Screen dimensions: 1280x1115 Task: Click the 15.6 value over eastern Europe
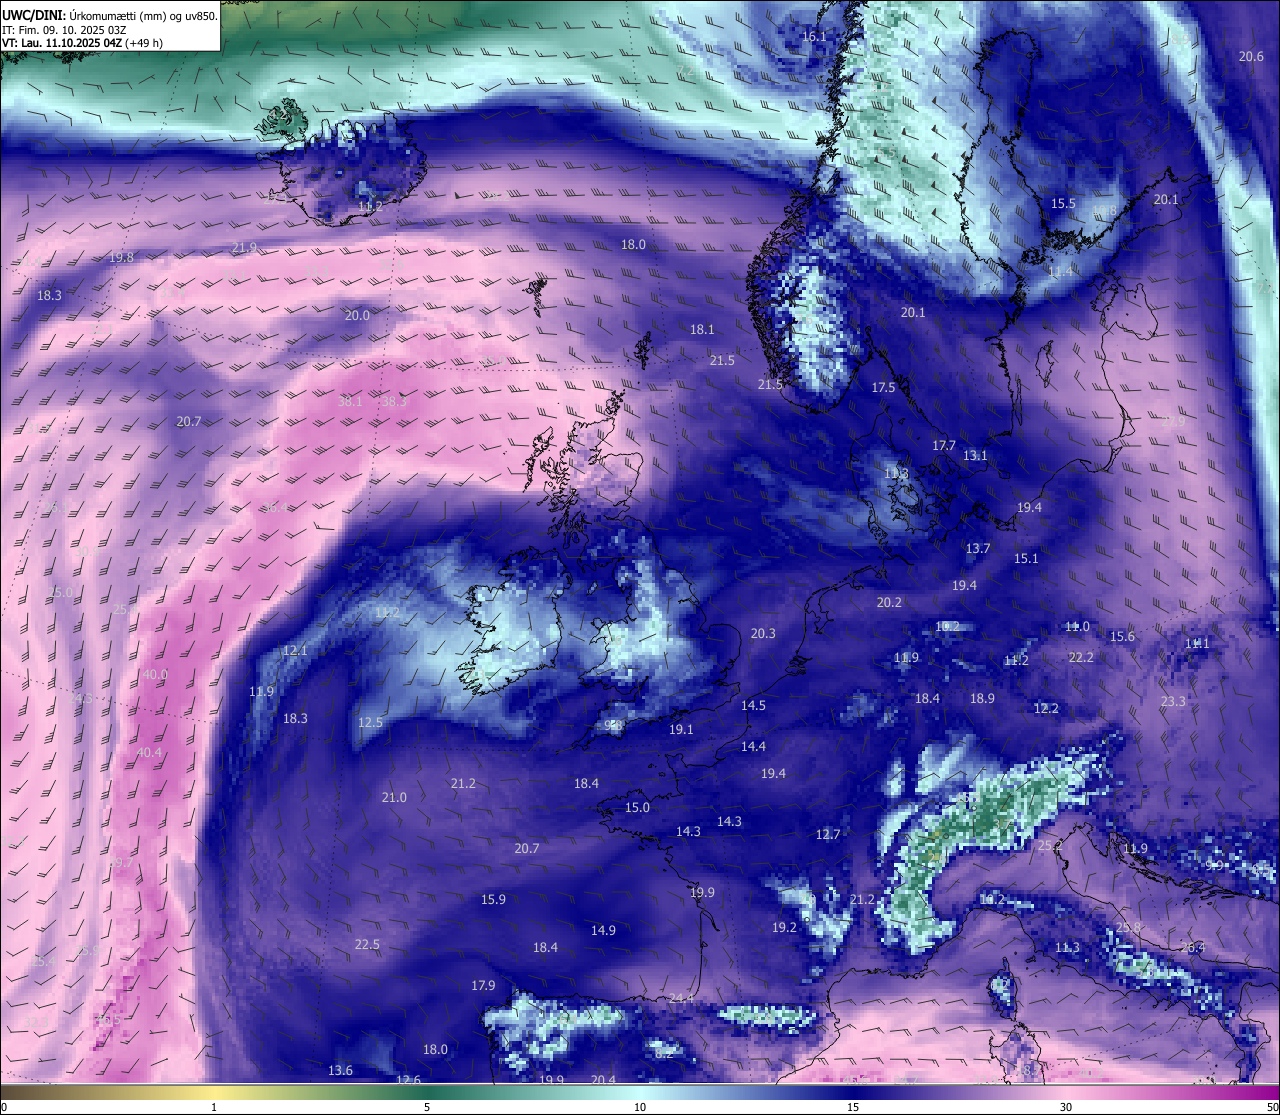coord(1122,637)
